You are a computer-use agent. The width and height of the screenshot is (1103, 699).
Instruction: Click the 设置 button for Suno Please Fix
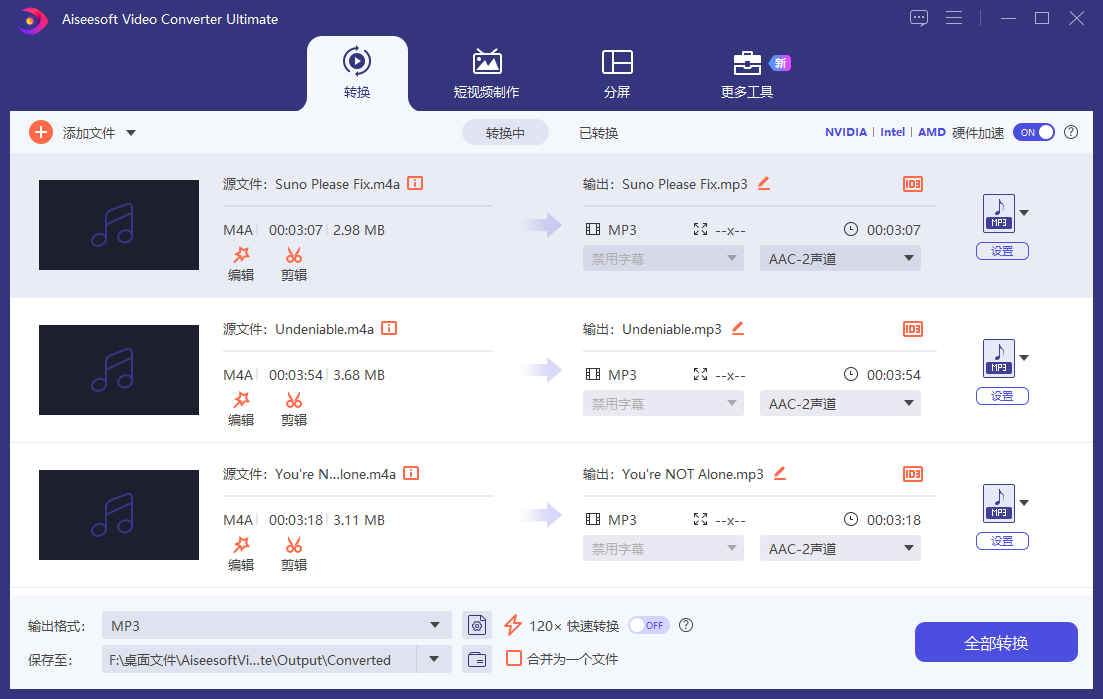point(1002,251)
